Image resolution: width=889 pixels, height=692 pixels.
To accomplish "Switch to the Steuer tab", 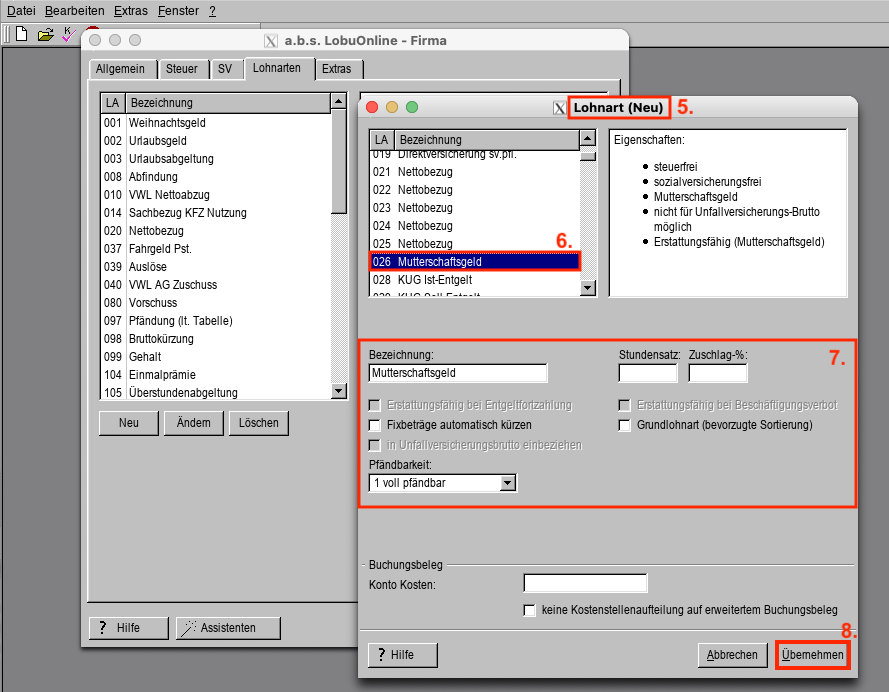I will pos(181,69).
